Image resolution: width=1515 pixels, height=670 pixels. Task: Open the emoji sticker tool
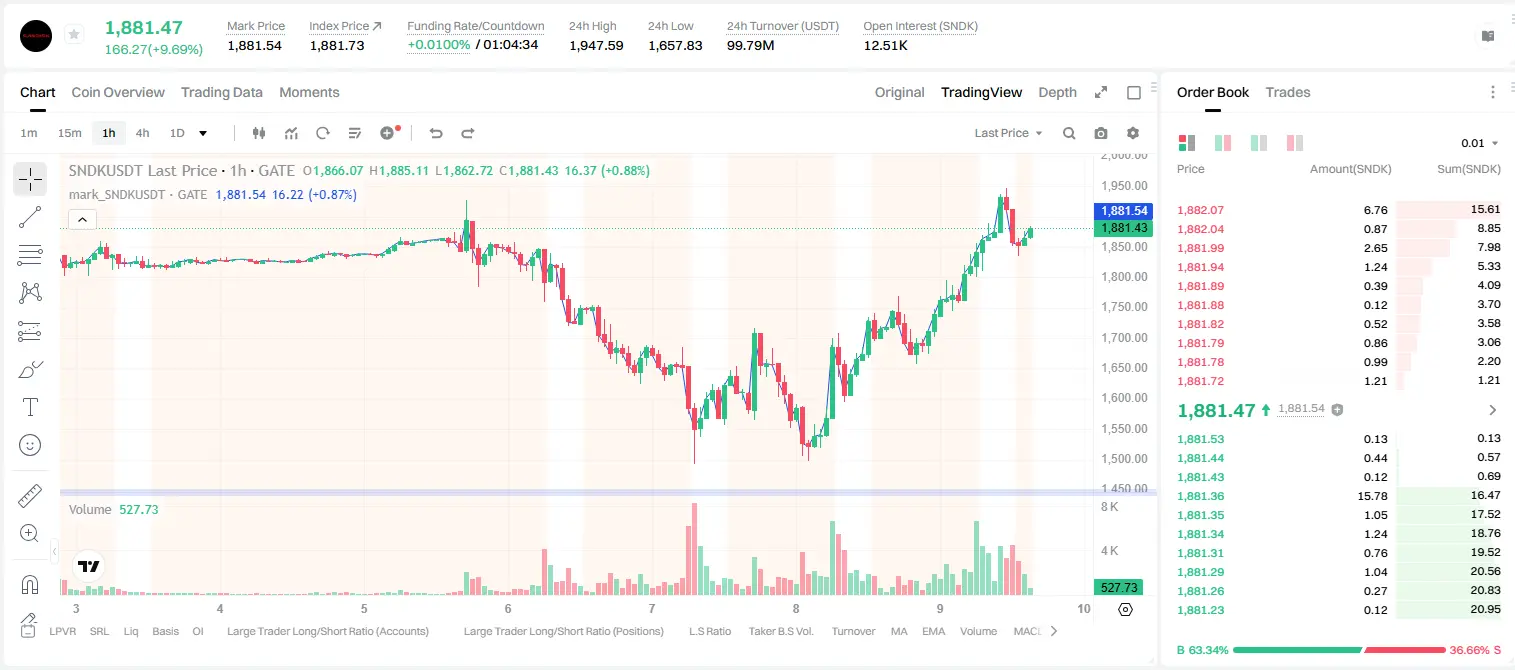pos(30,445)
